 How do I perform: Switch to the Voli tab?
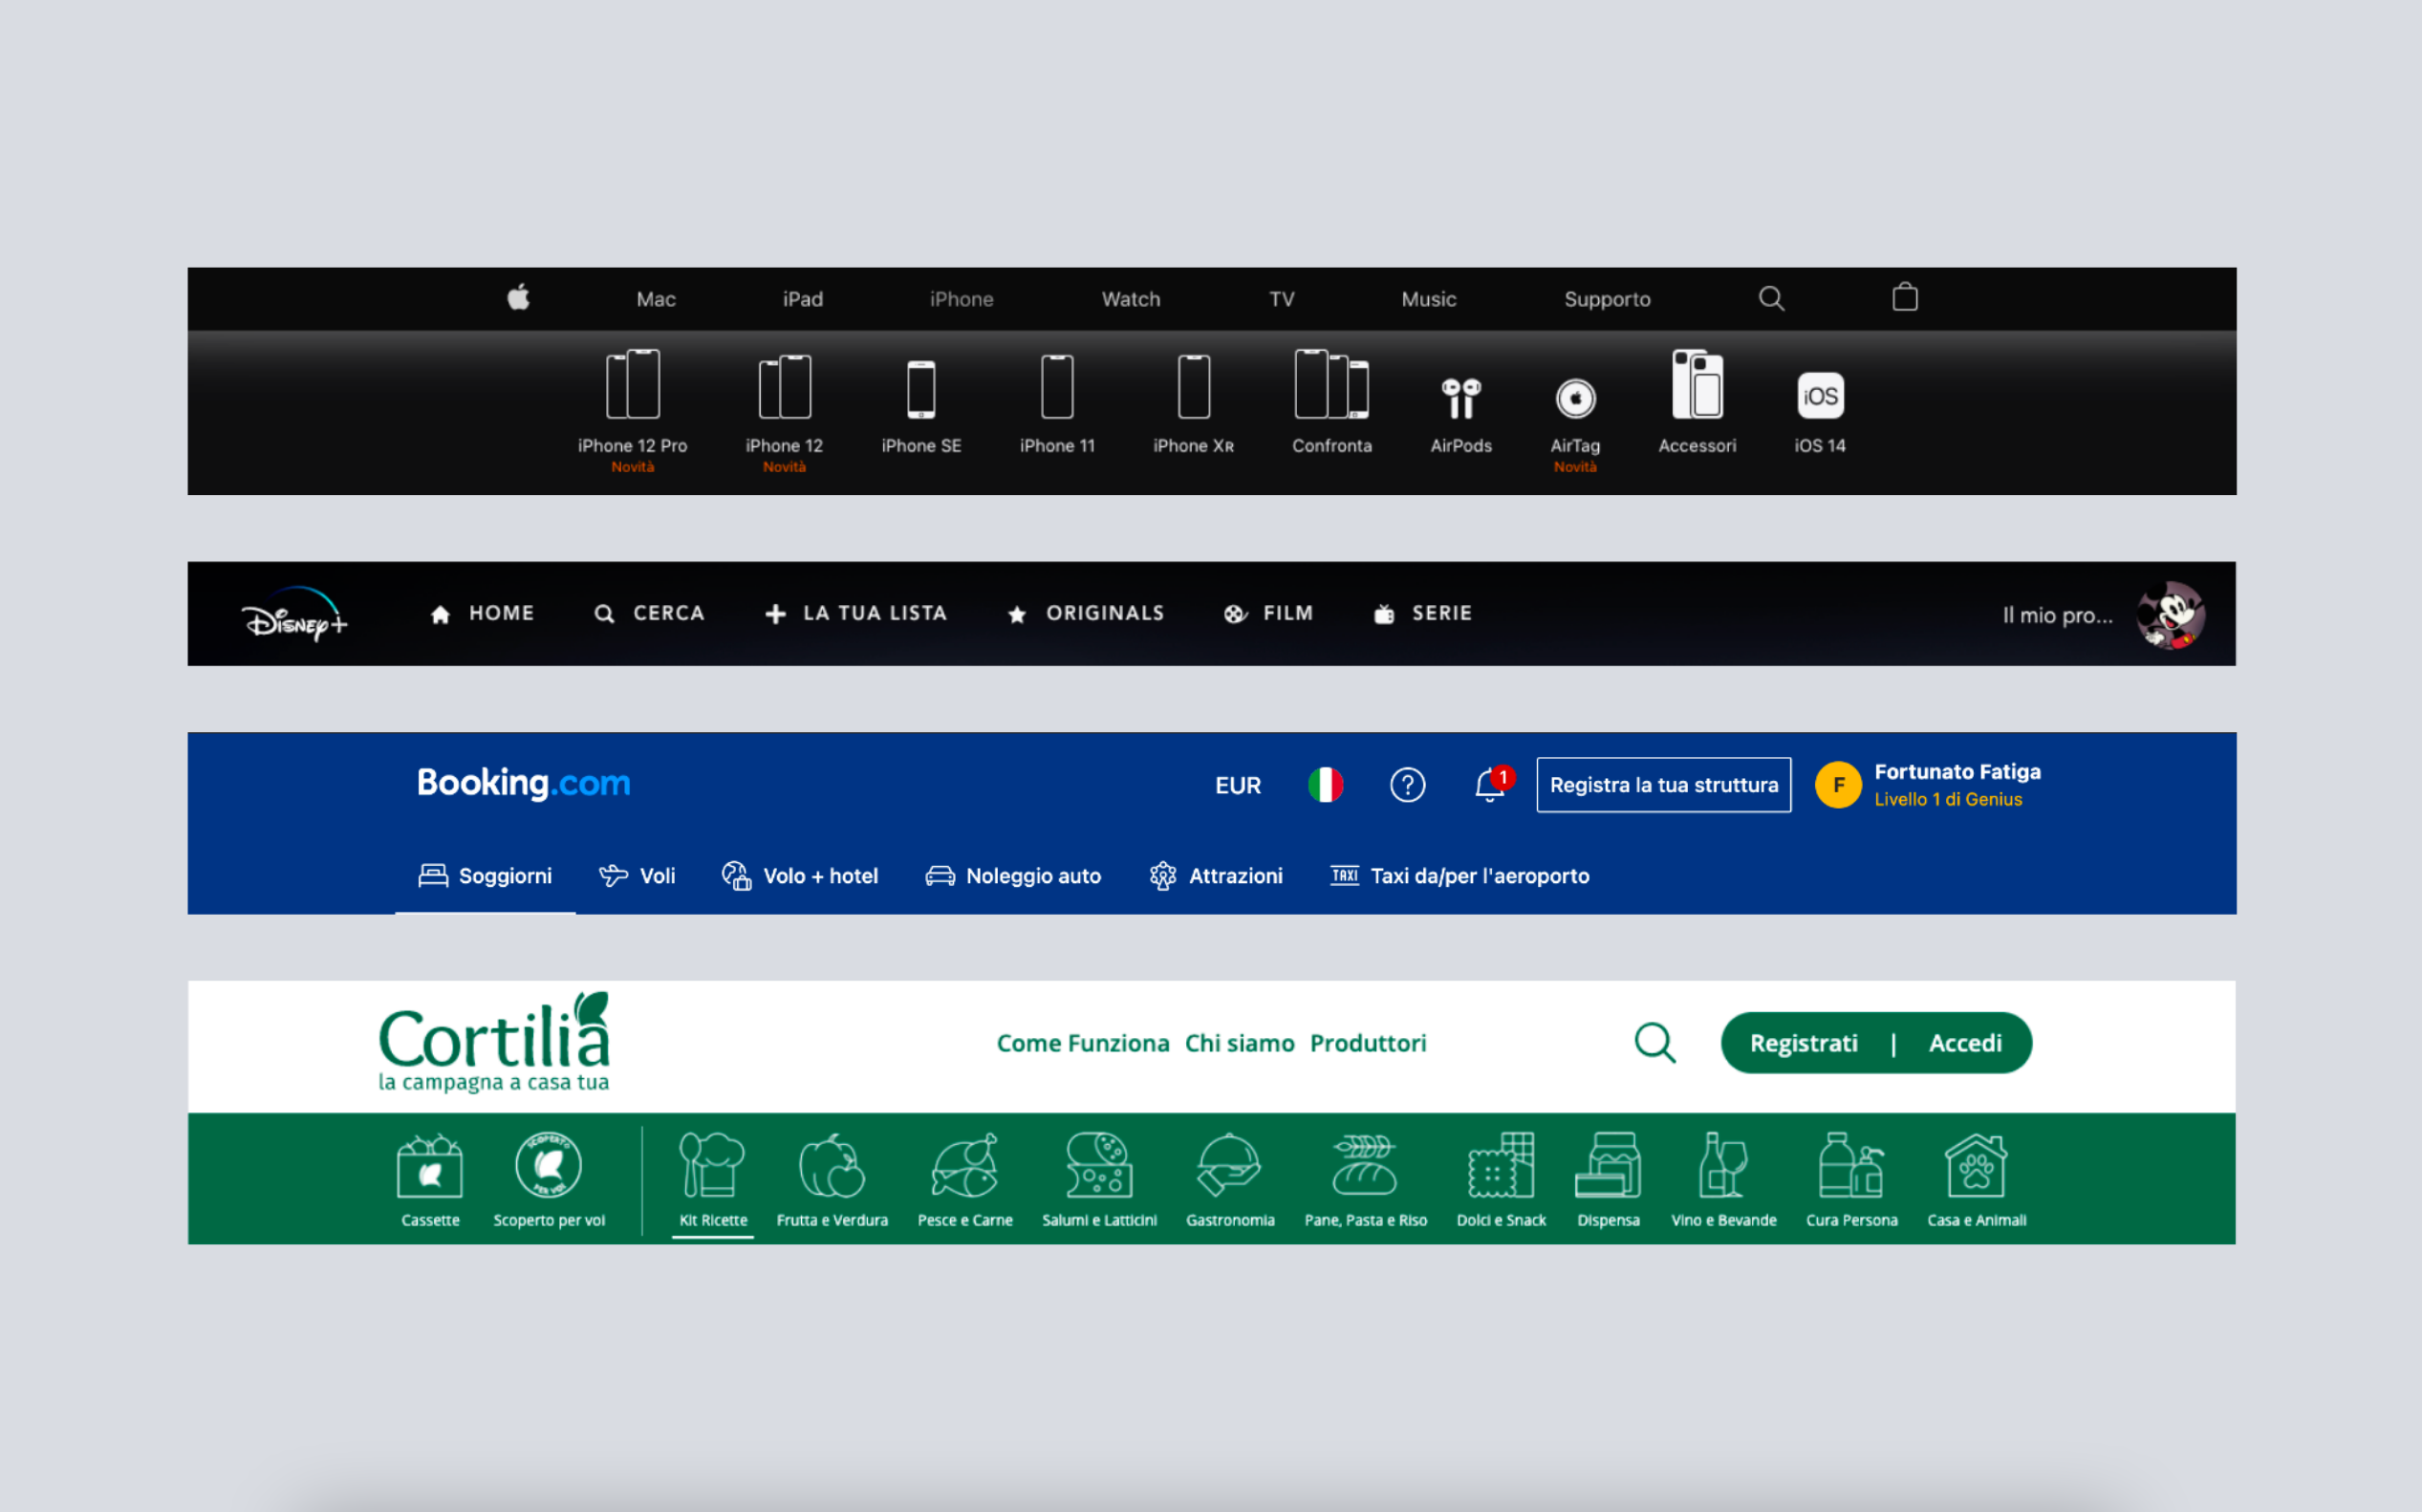coord(637,876)
